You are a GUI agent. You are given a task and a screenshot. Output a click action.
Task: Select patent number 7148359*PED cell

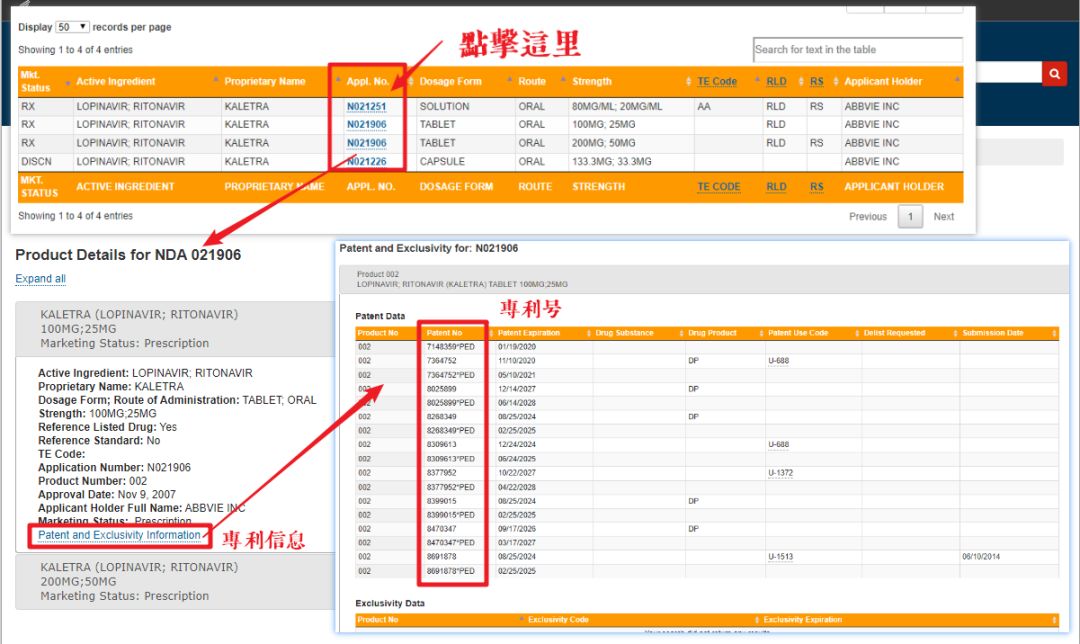pos(450,347)
